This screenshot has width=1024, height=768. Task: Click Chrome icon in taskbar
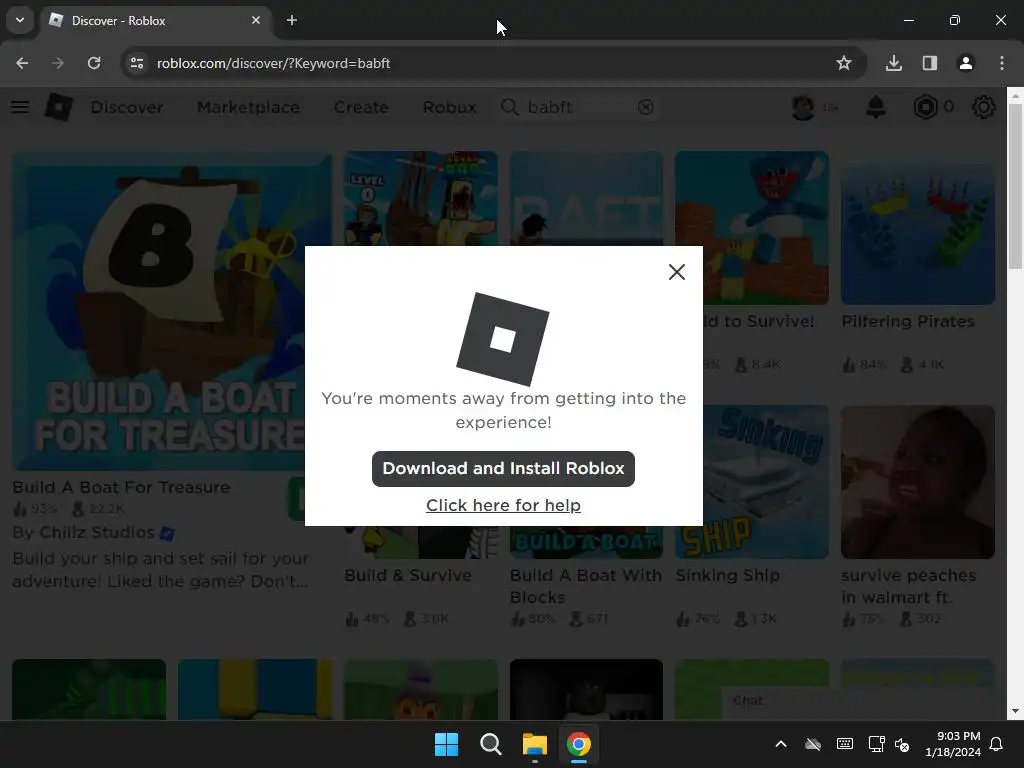pyautogui.click(x=579, y=744)
